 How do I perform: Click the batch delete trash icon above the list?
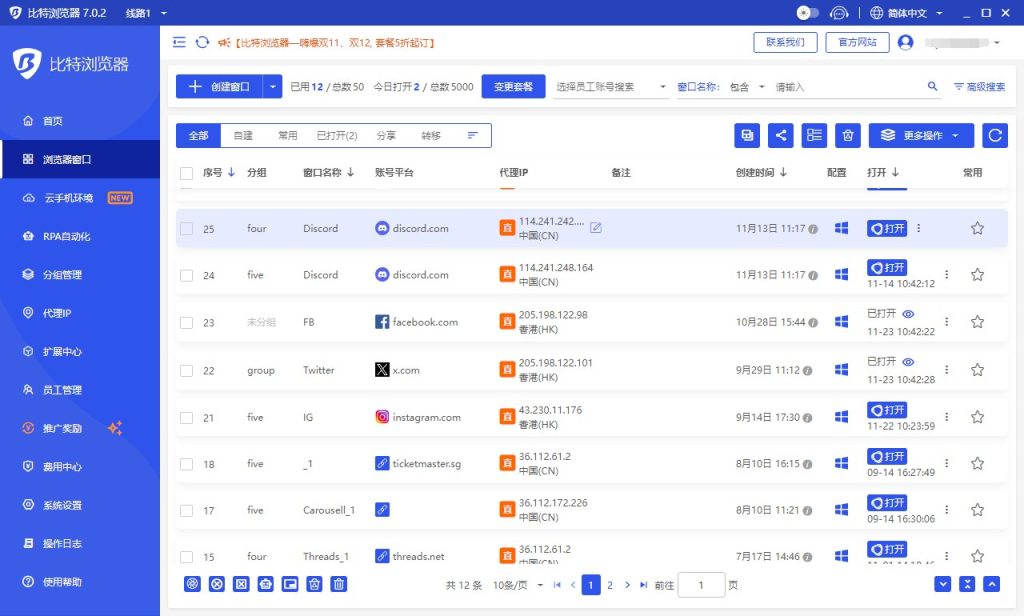847,135
